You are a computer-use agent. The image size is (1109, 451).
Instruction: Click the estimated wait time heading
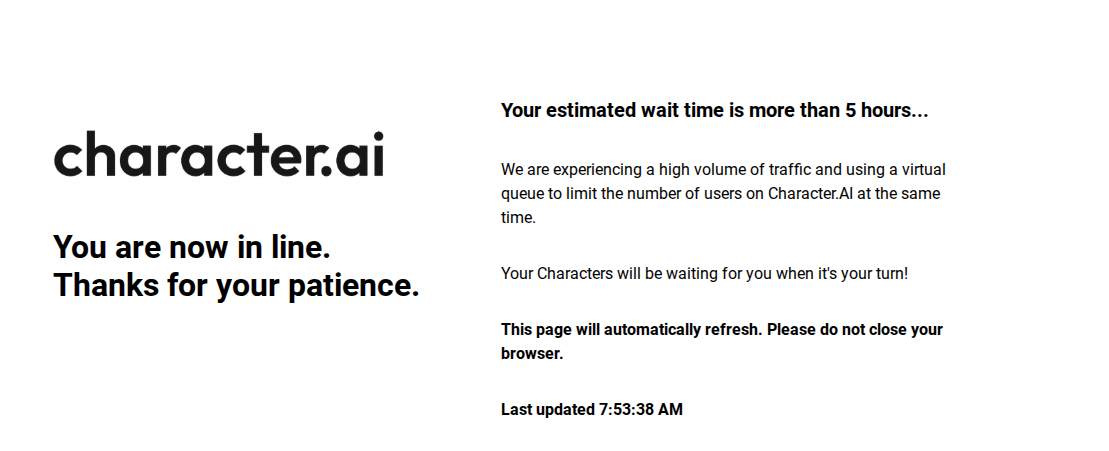pyautogui.click(x=714, y=110)
